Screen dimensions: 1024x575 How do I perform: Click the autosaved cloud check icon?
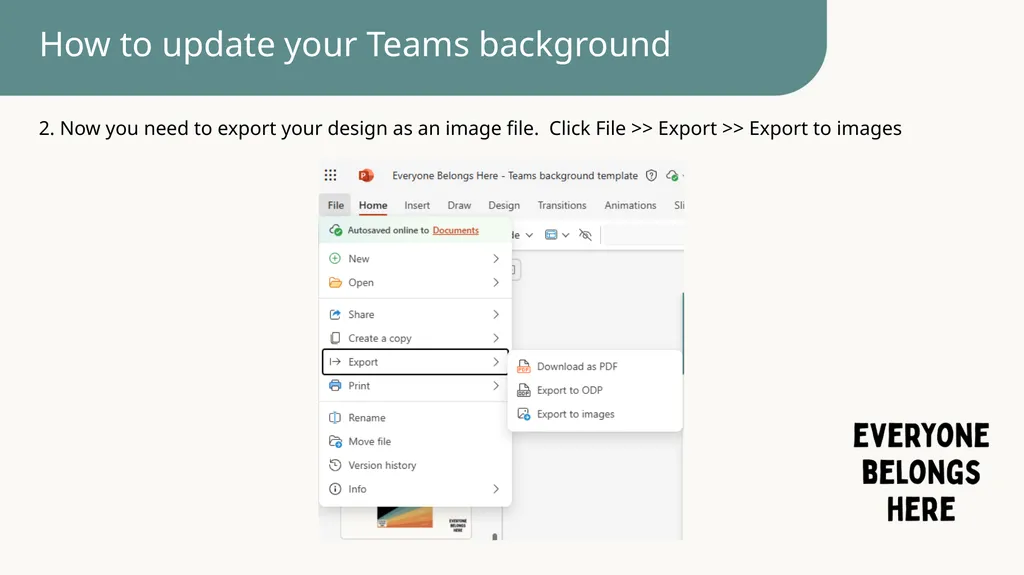click(336, 230)
